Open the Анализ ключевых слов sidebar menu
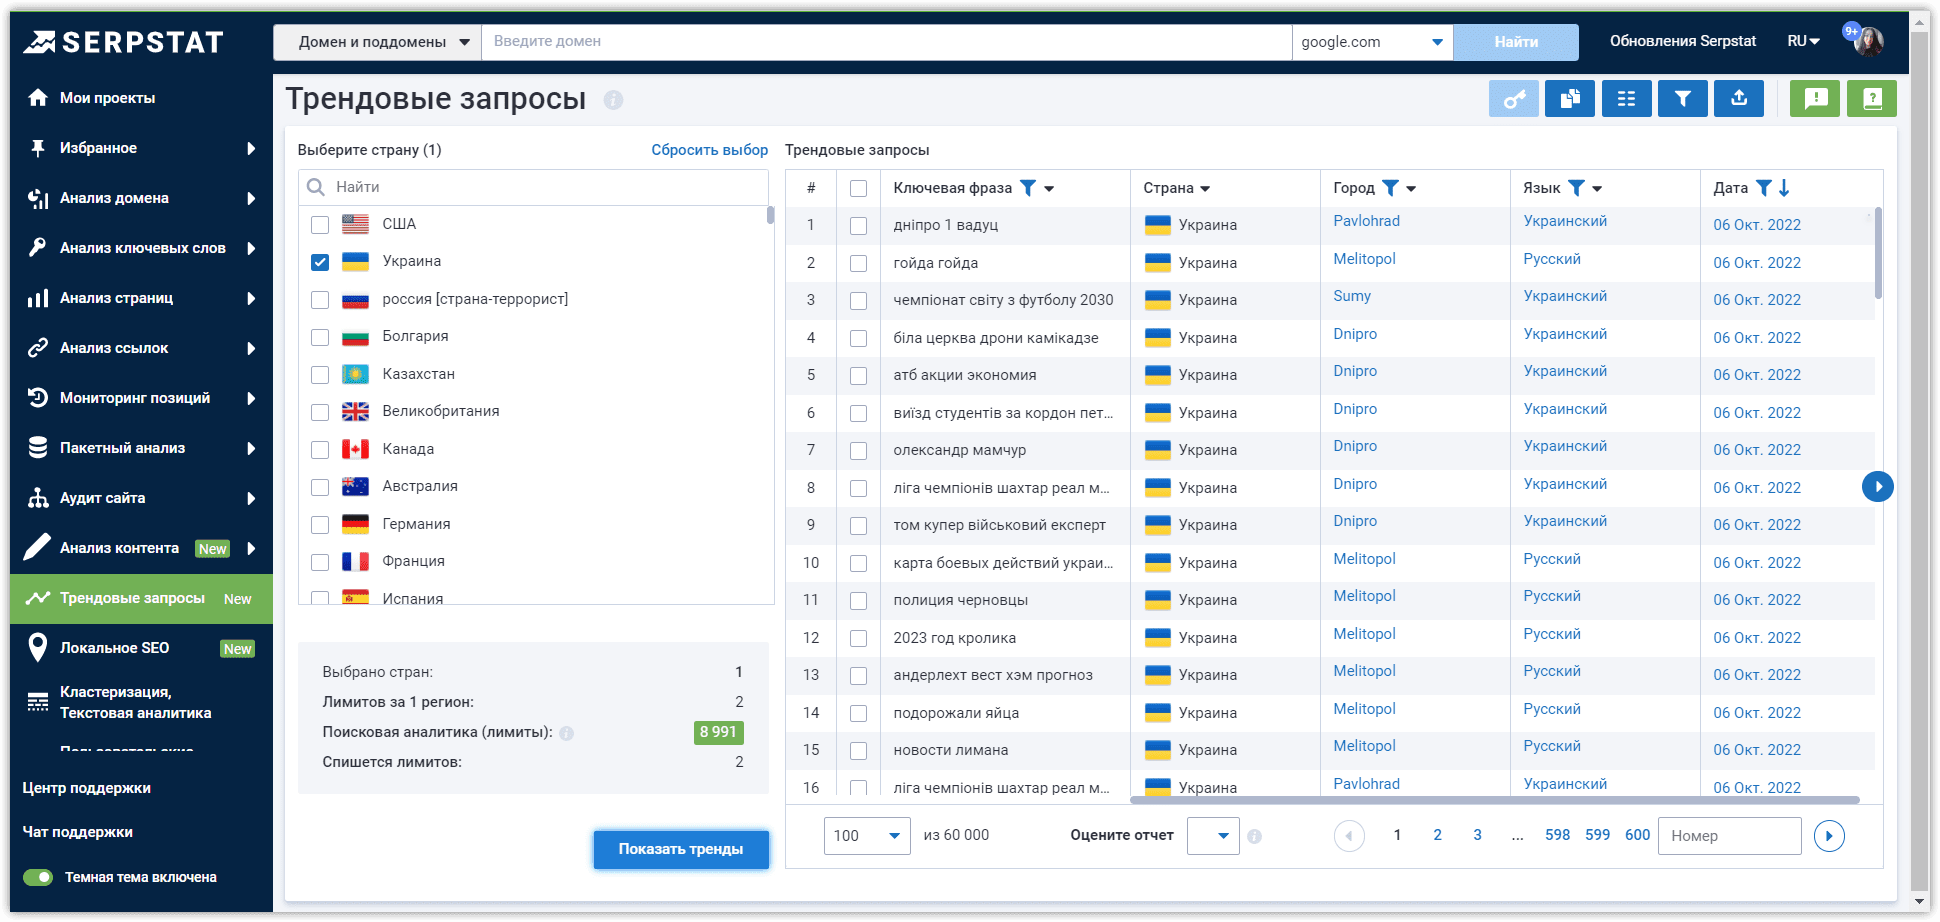The width and height of the screenshot is (1940, 922). click(141, 248)
